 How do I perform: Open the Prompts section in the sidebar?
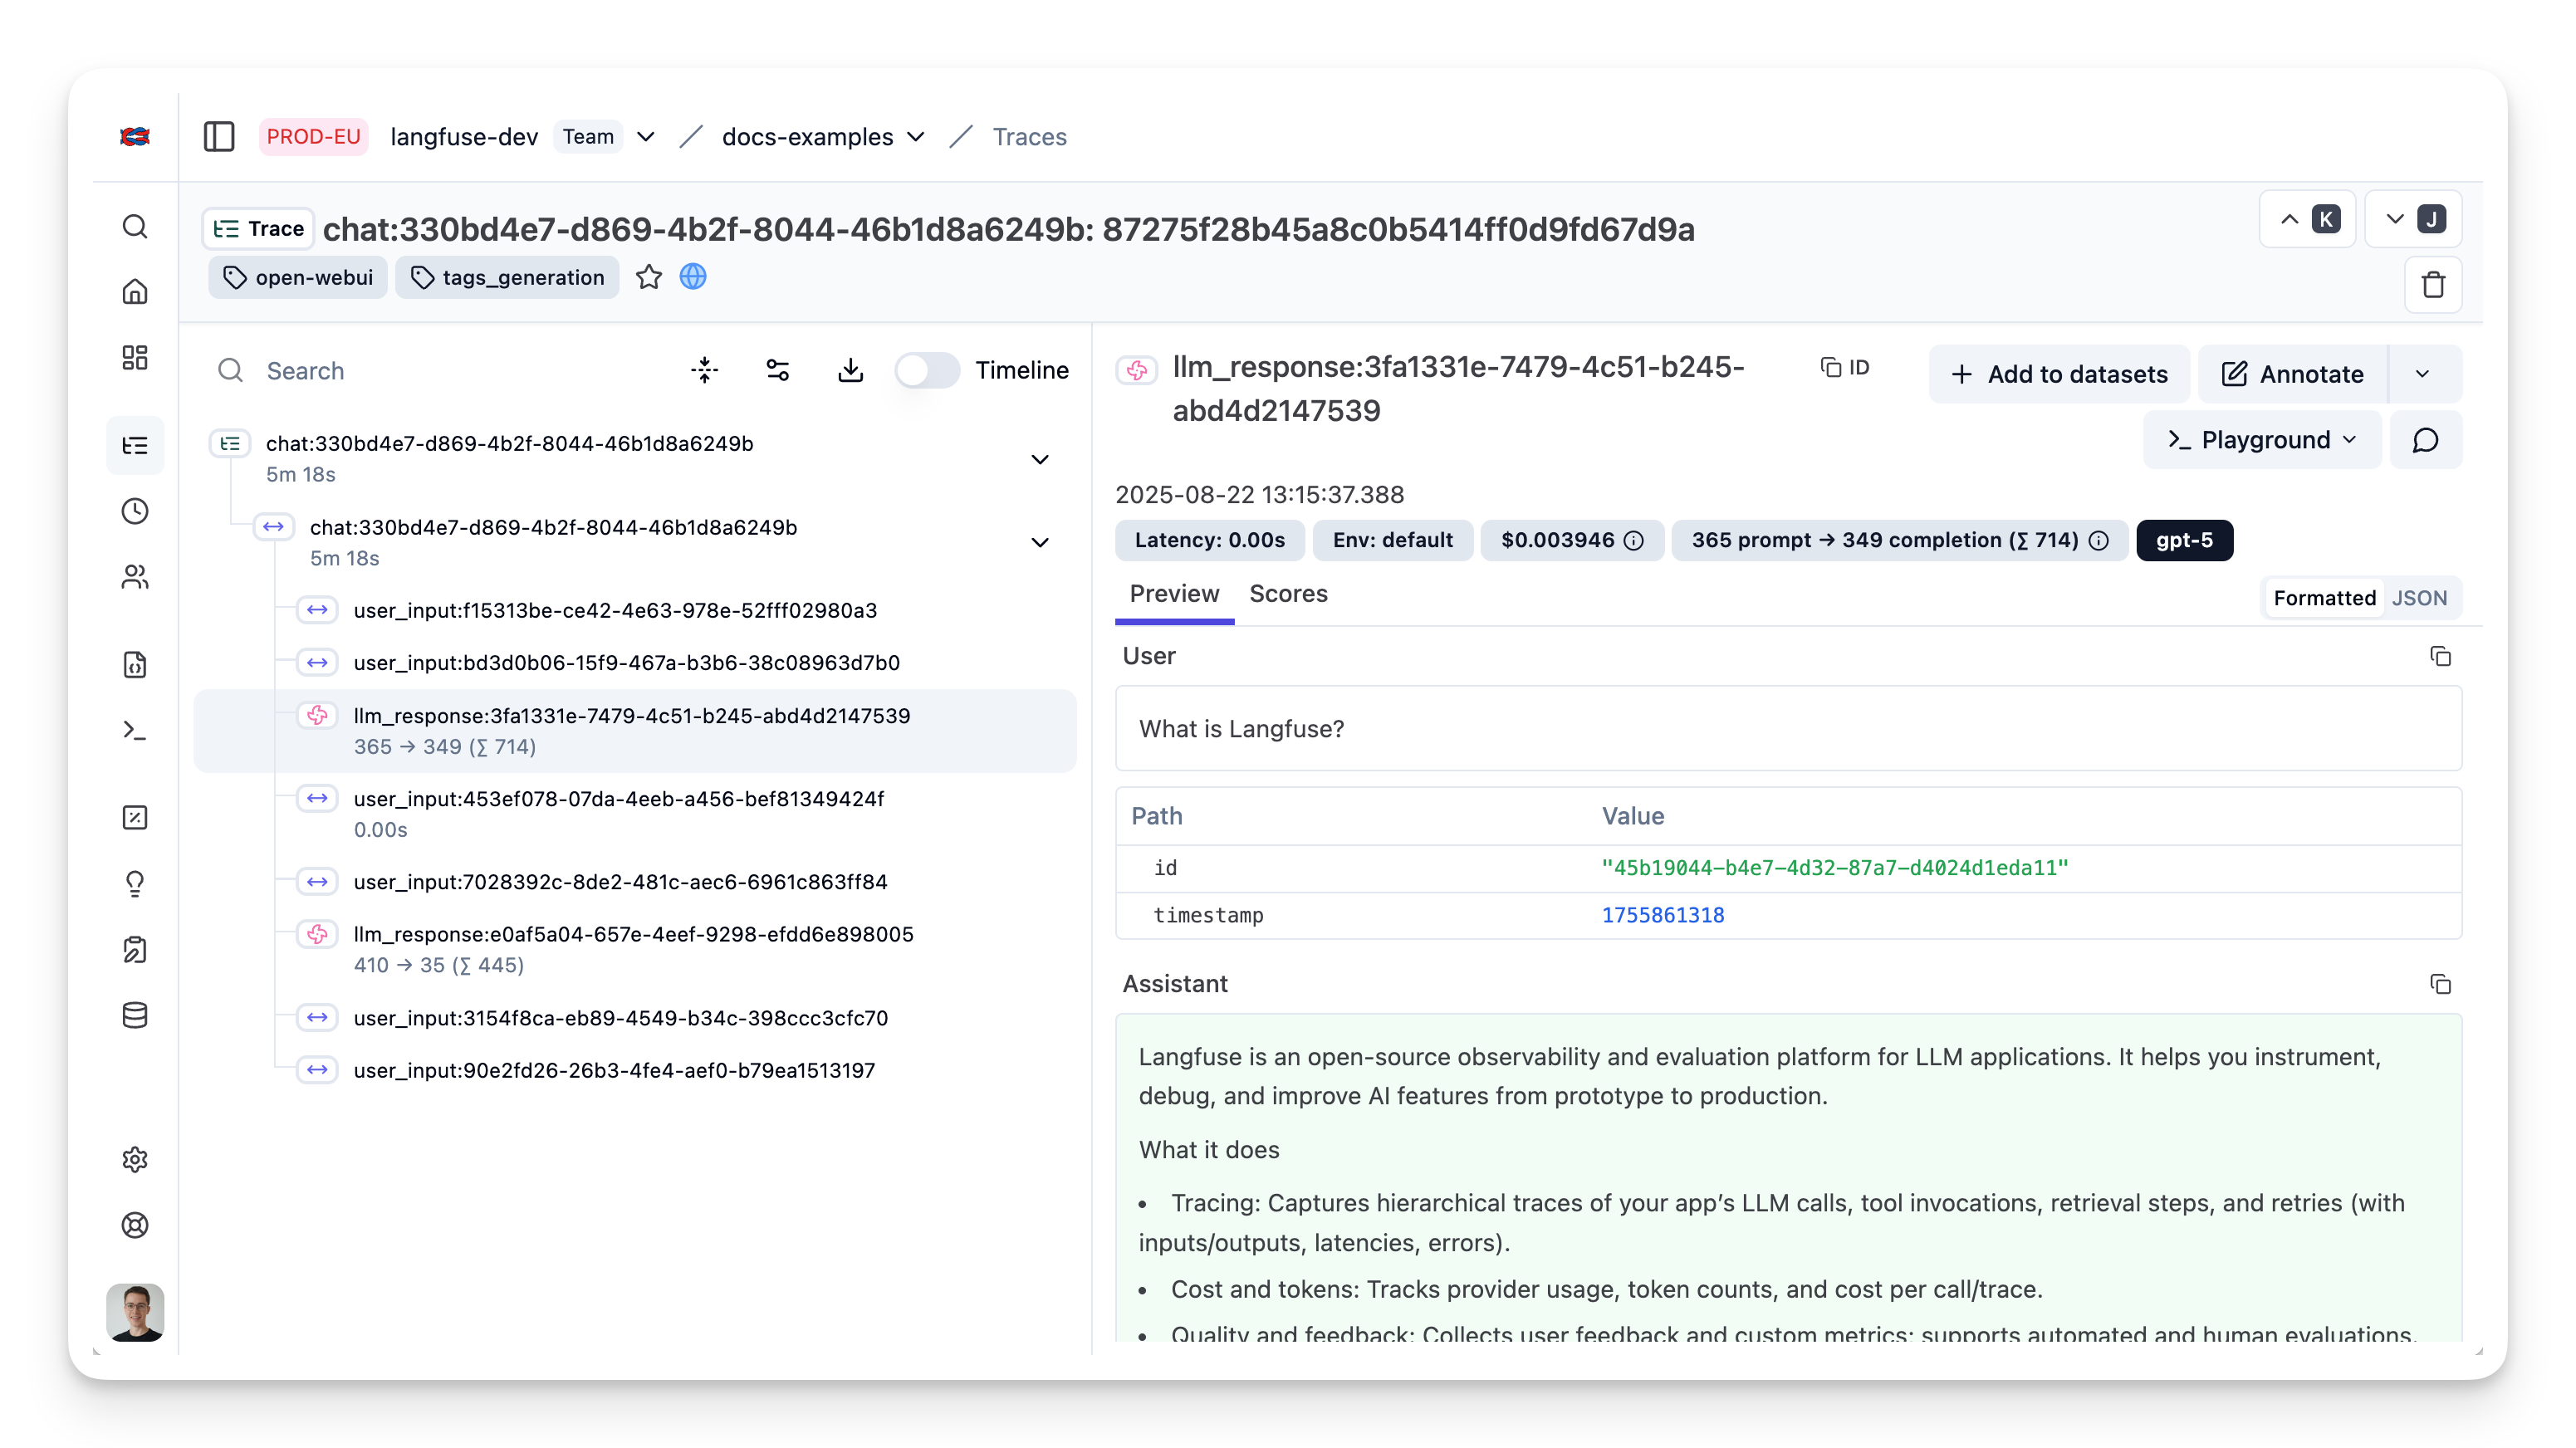135,665
